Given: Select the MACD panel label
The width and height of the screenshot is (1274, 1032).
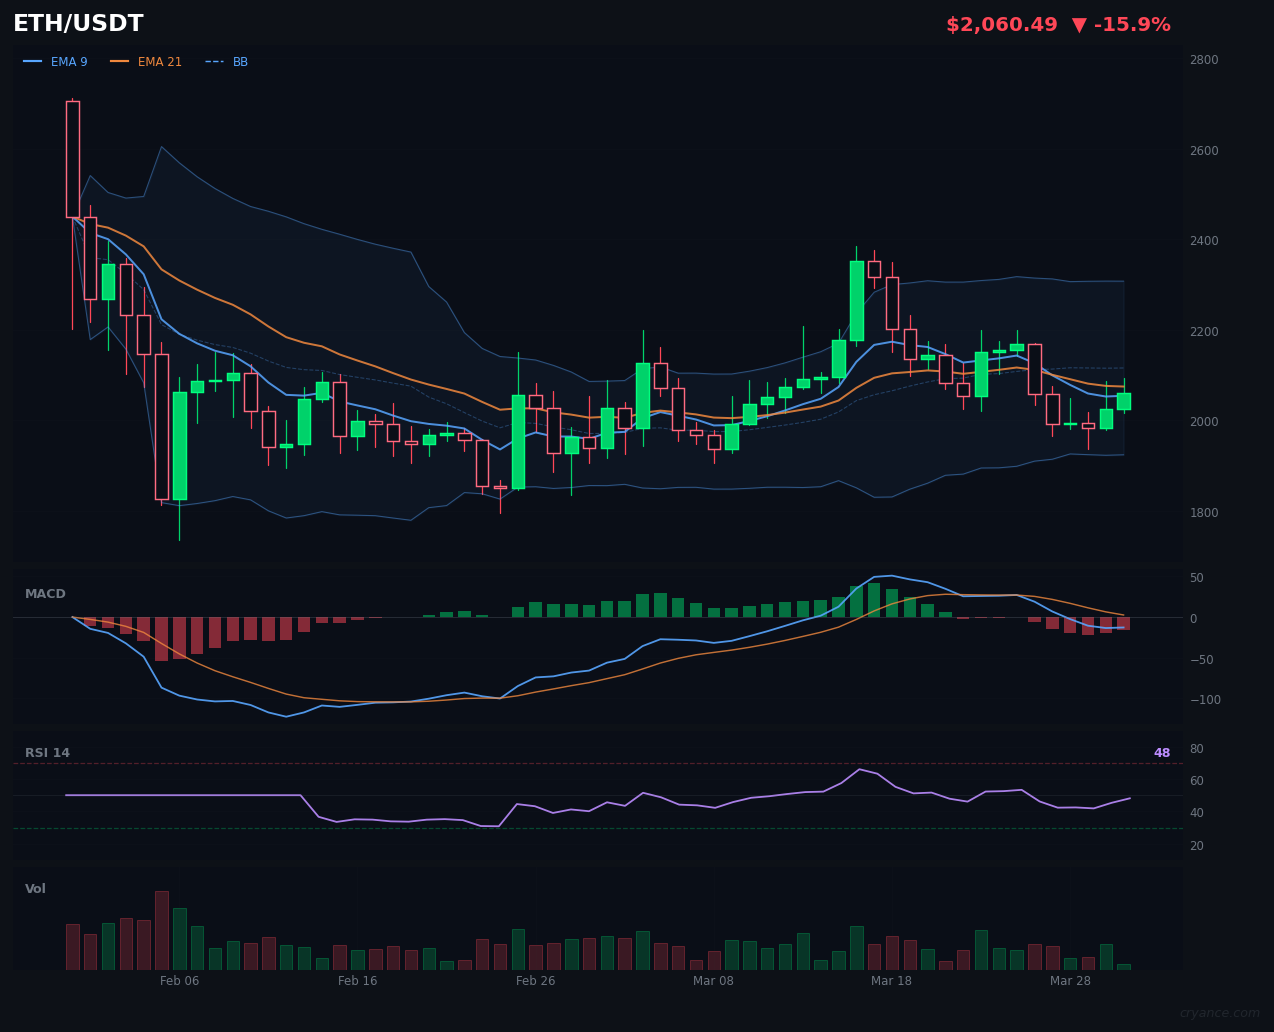Looking at the screenshot, I should [x=45, y=593].
